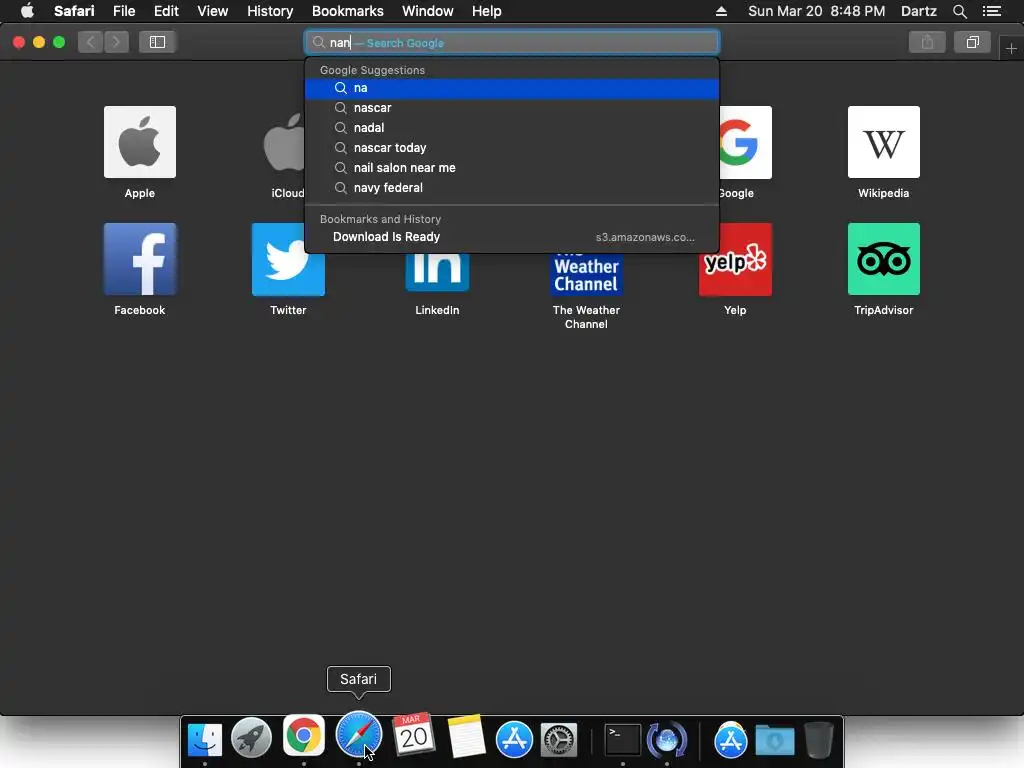Select the 'navy federal' suggestion
Viewport: 1024px width, 768px height.
pyautogui.click(x=512, y=188)
